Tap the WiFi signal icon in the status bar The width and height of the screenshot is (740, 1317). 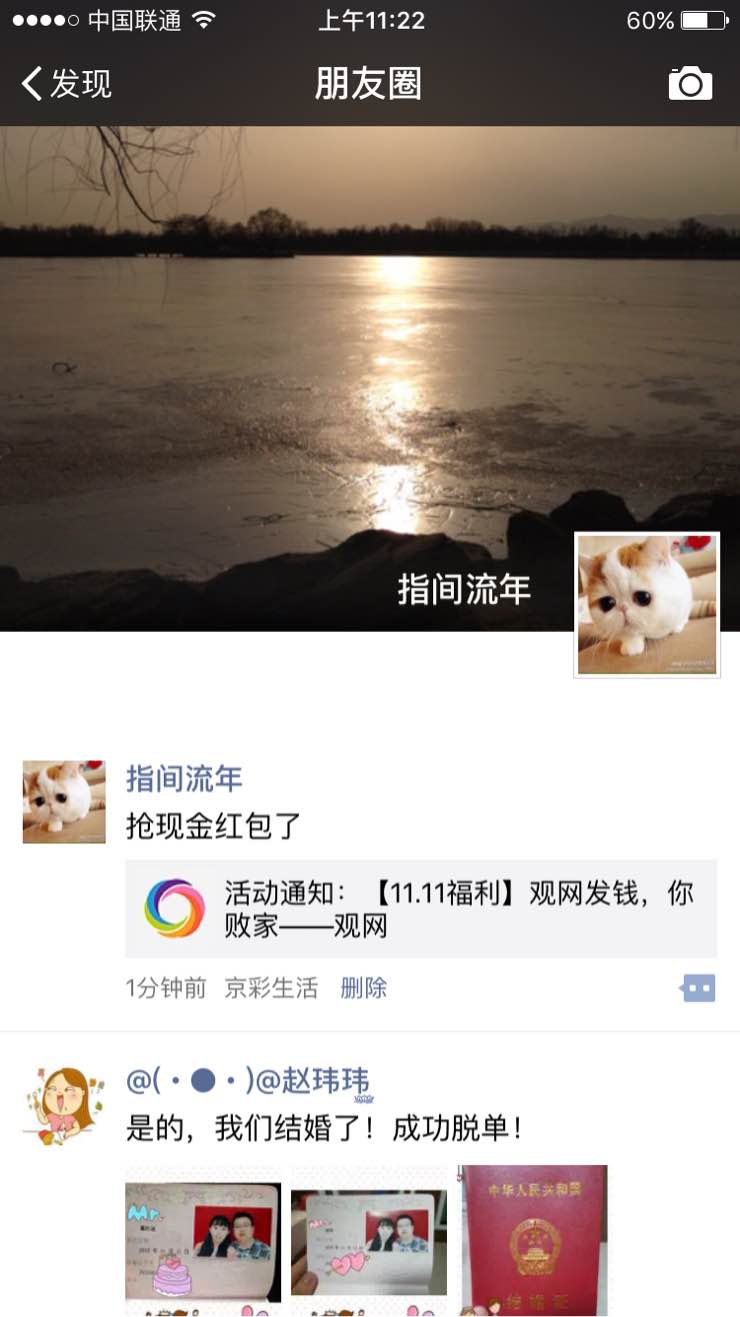coord(204,20)
